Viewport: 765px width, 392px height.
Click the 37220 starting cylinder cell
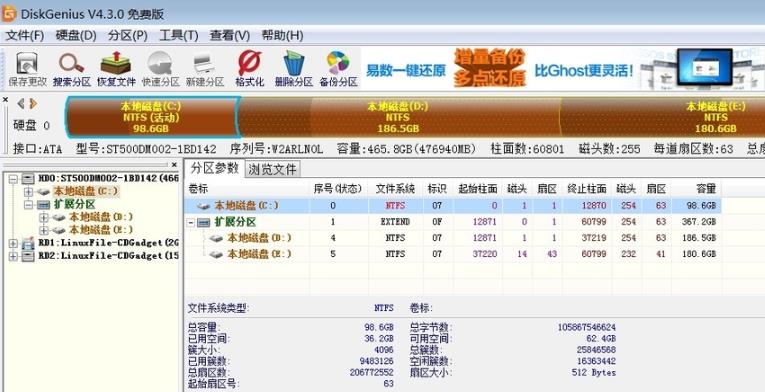coord(484,254)
